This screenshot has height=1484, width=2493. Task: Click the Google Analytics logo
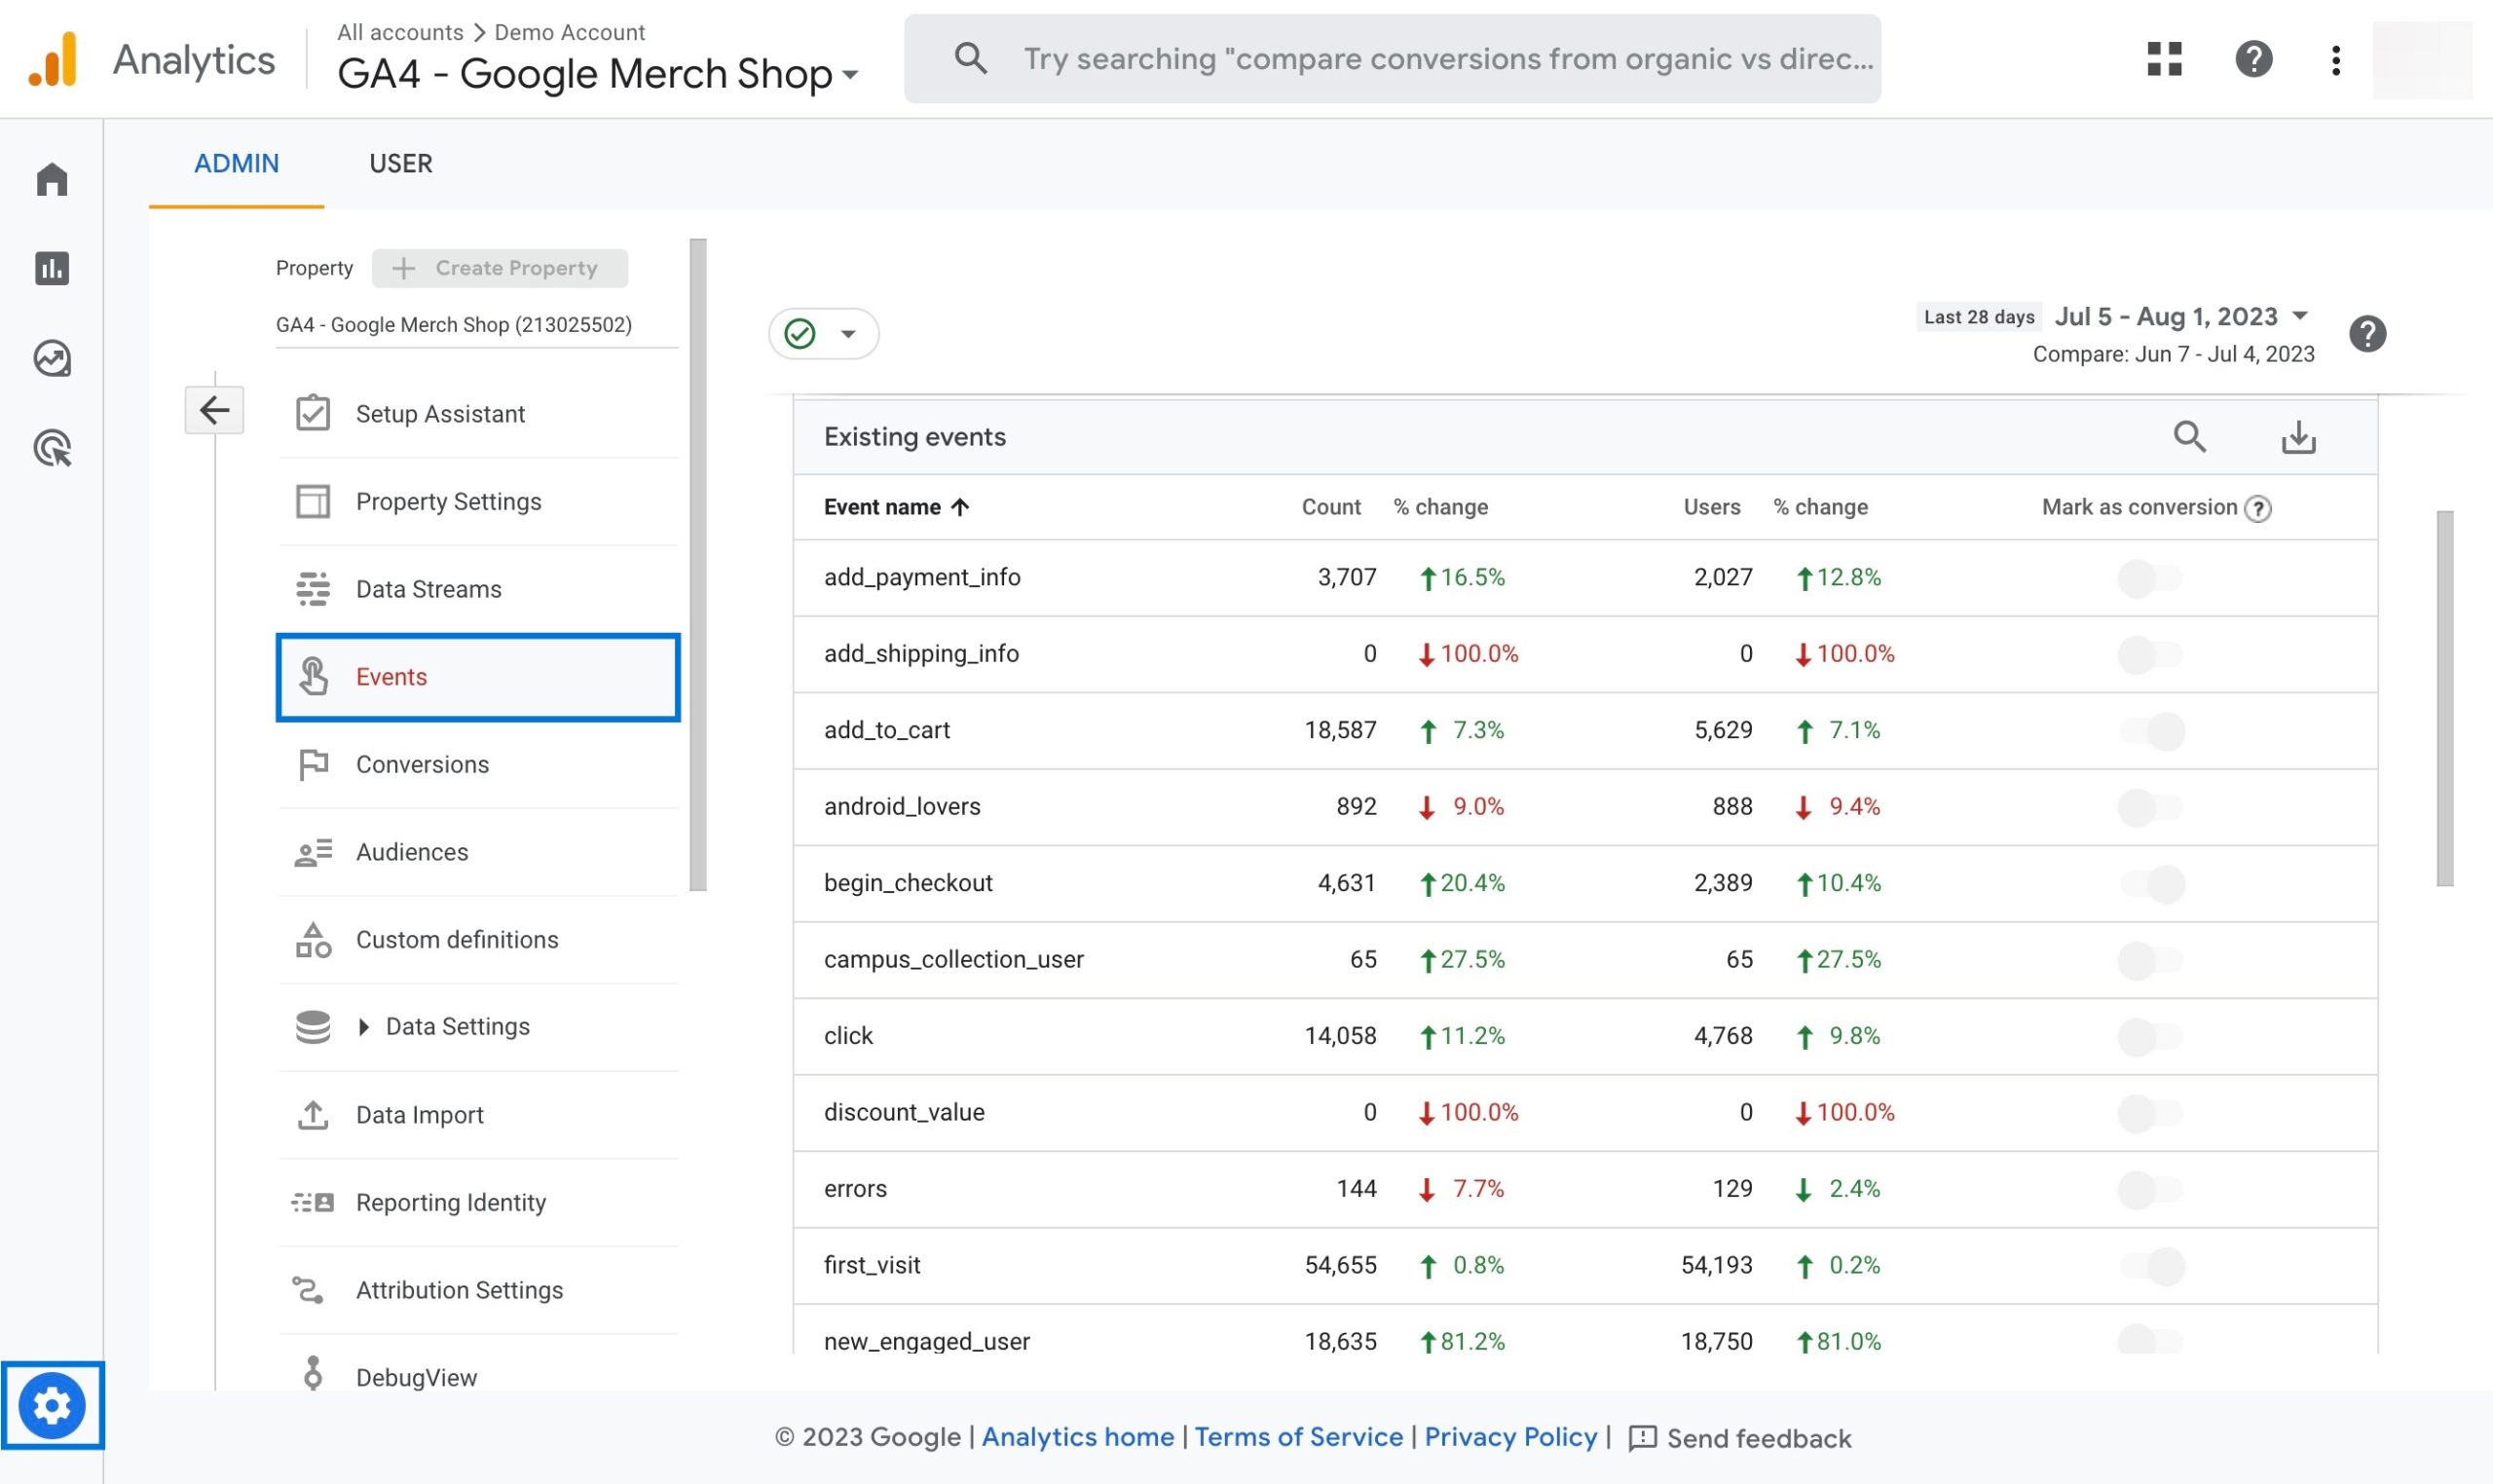53,59
